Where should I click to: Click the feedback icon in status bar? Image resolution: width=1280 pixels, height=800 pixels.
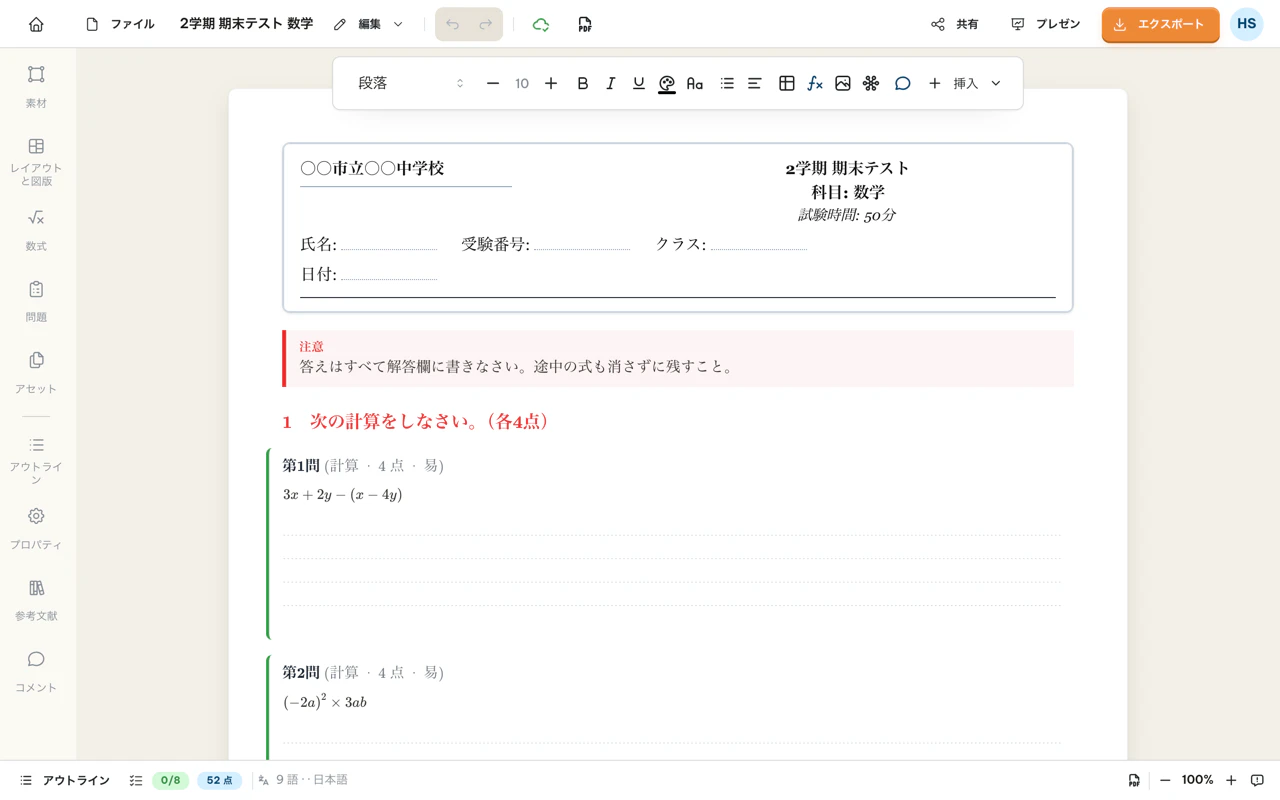(1258, 780)
